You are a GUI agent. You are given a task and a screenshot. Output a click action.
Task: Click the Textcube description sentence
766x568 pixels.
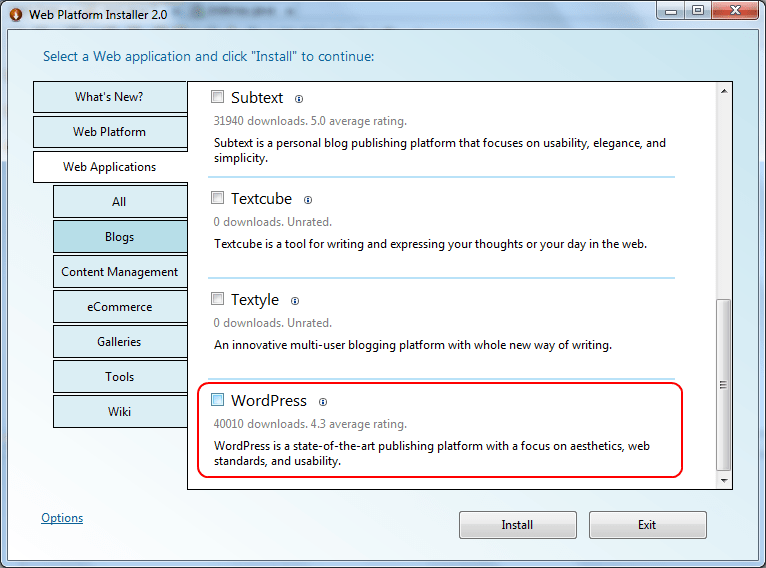click(x=430, y=244)
